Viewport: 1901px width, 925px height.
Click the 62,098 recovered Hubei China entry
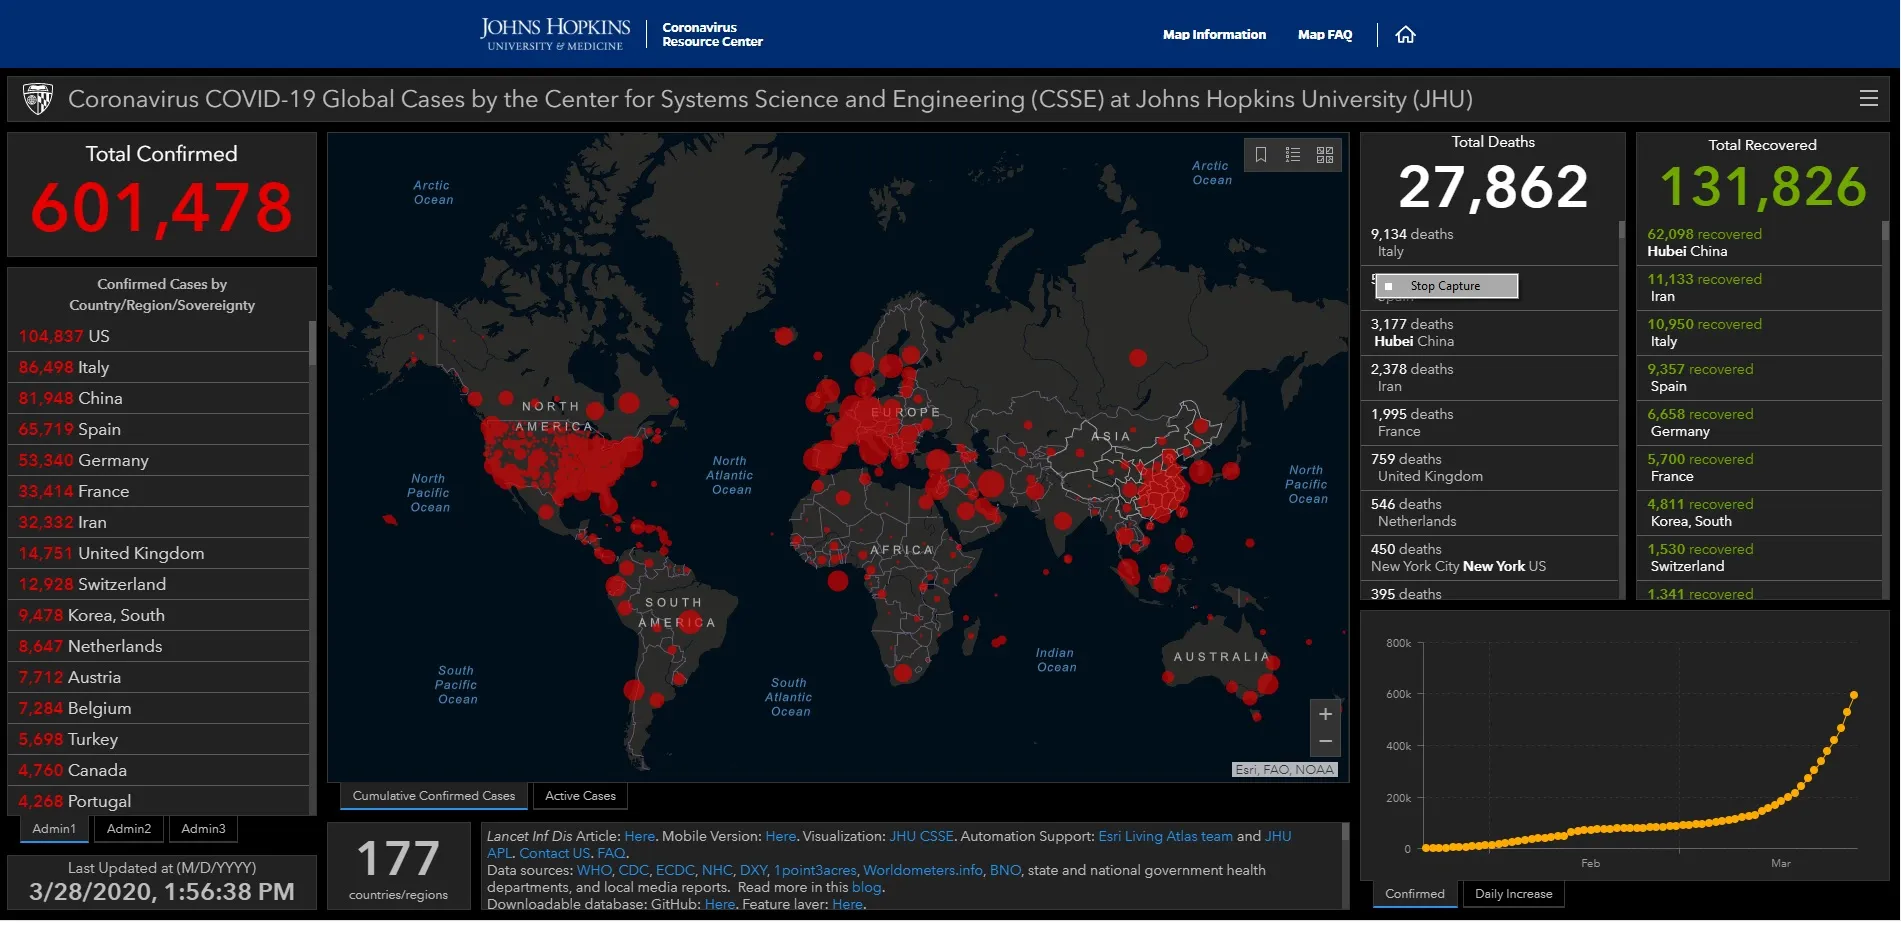1760,243
